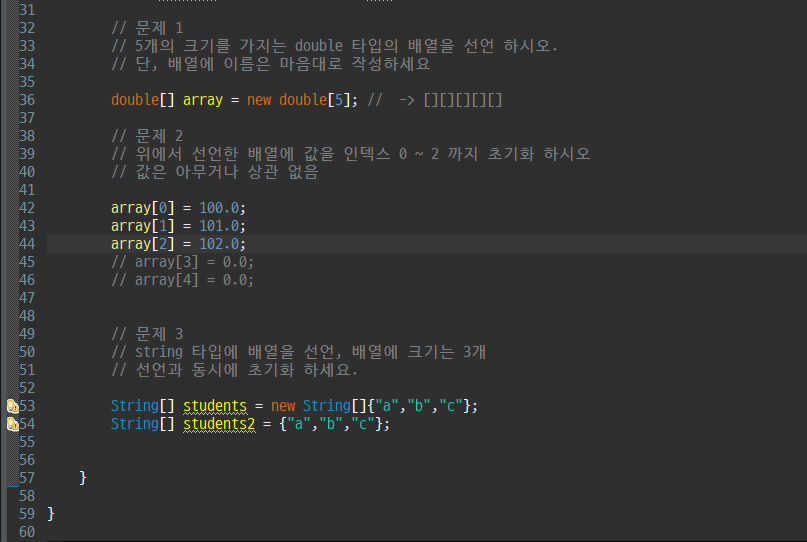
Task: Click line number 44 in the gutter
Action: click(x=27, y=244)
